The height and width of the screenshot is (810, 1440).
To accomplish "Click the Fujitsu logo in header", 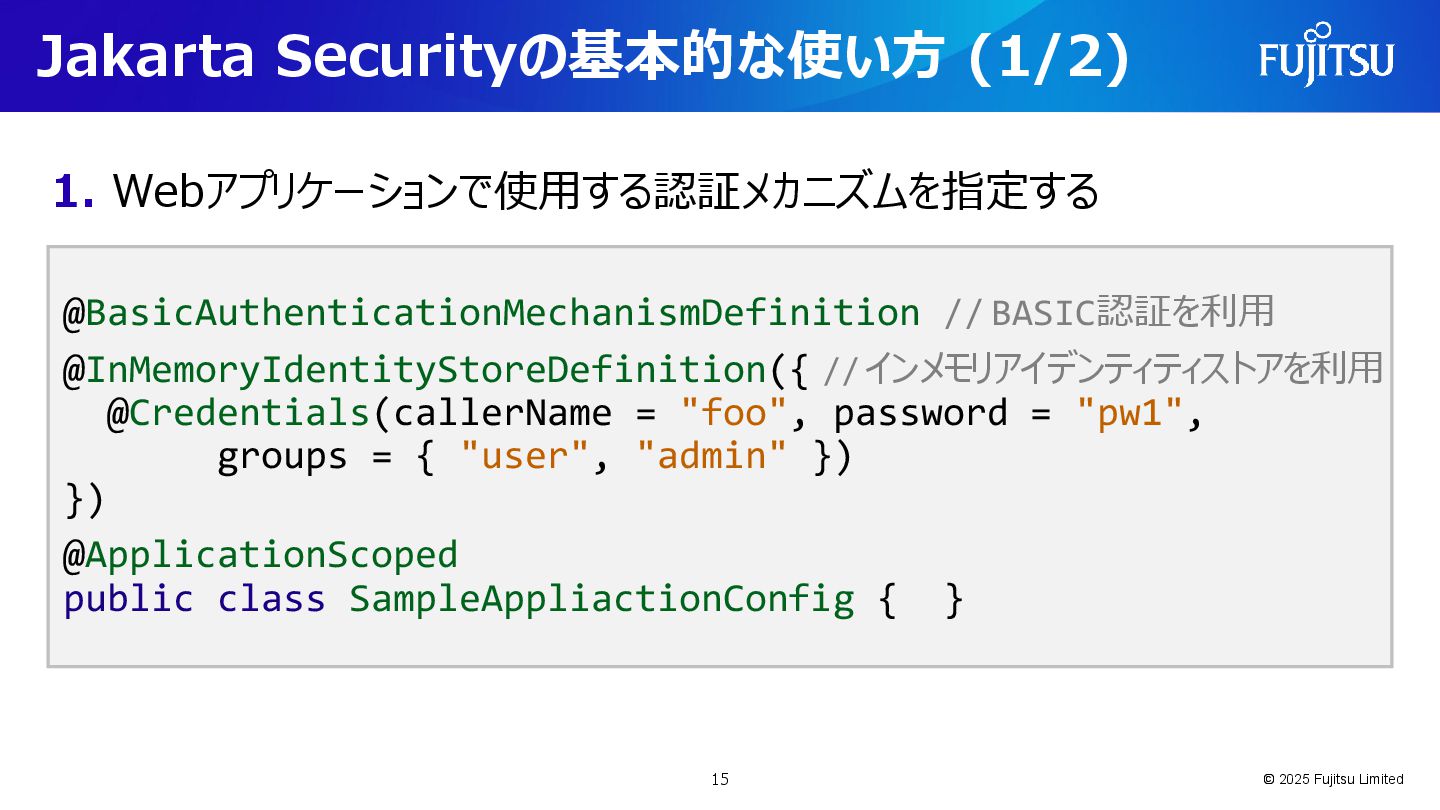I will tap(1326, 54).
